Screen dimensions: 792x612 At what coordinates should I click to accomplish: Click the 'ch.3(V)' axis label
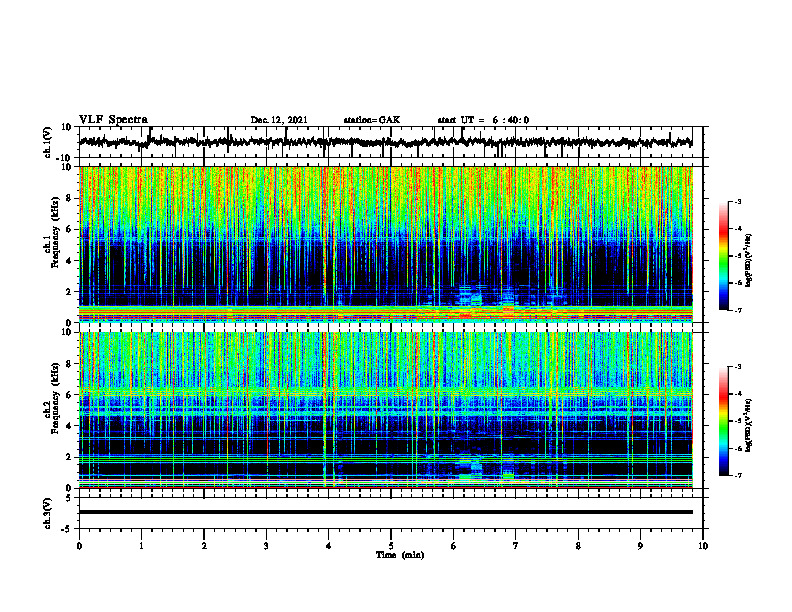[48, 513]
